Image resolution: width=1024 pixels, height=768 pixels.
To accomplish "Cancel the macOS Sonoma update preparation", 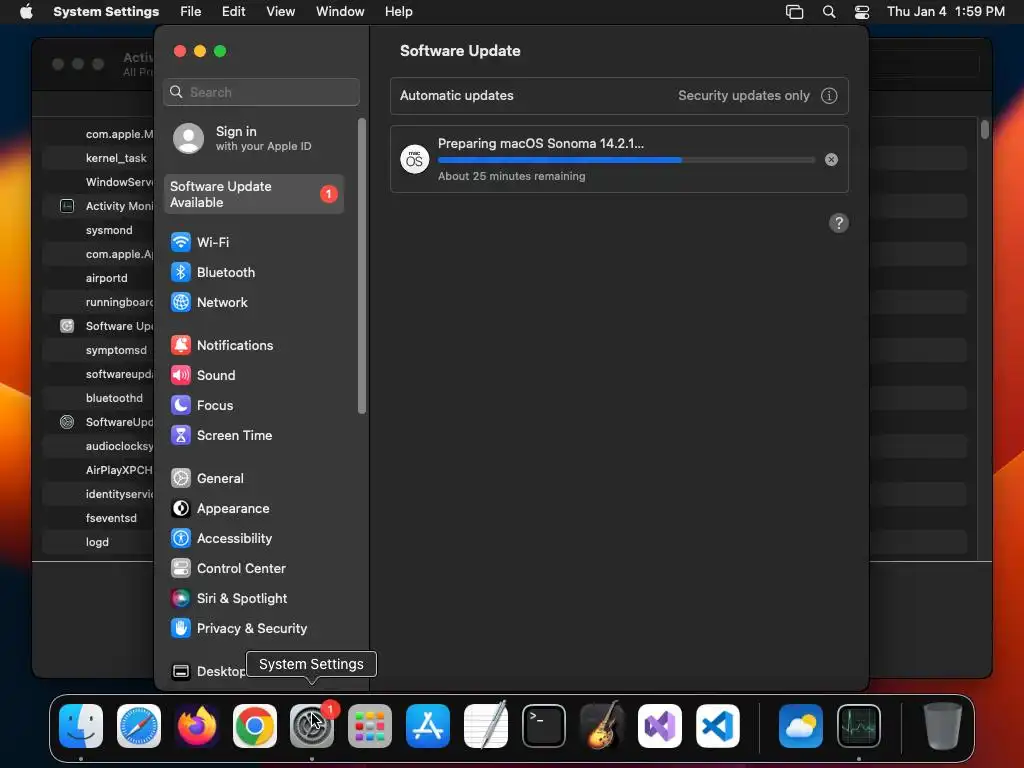I will 831,159.
